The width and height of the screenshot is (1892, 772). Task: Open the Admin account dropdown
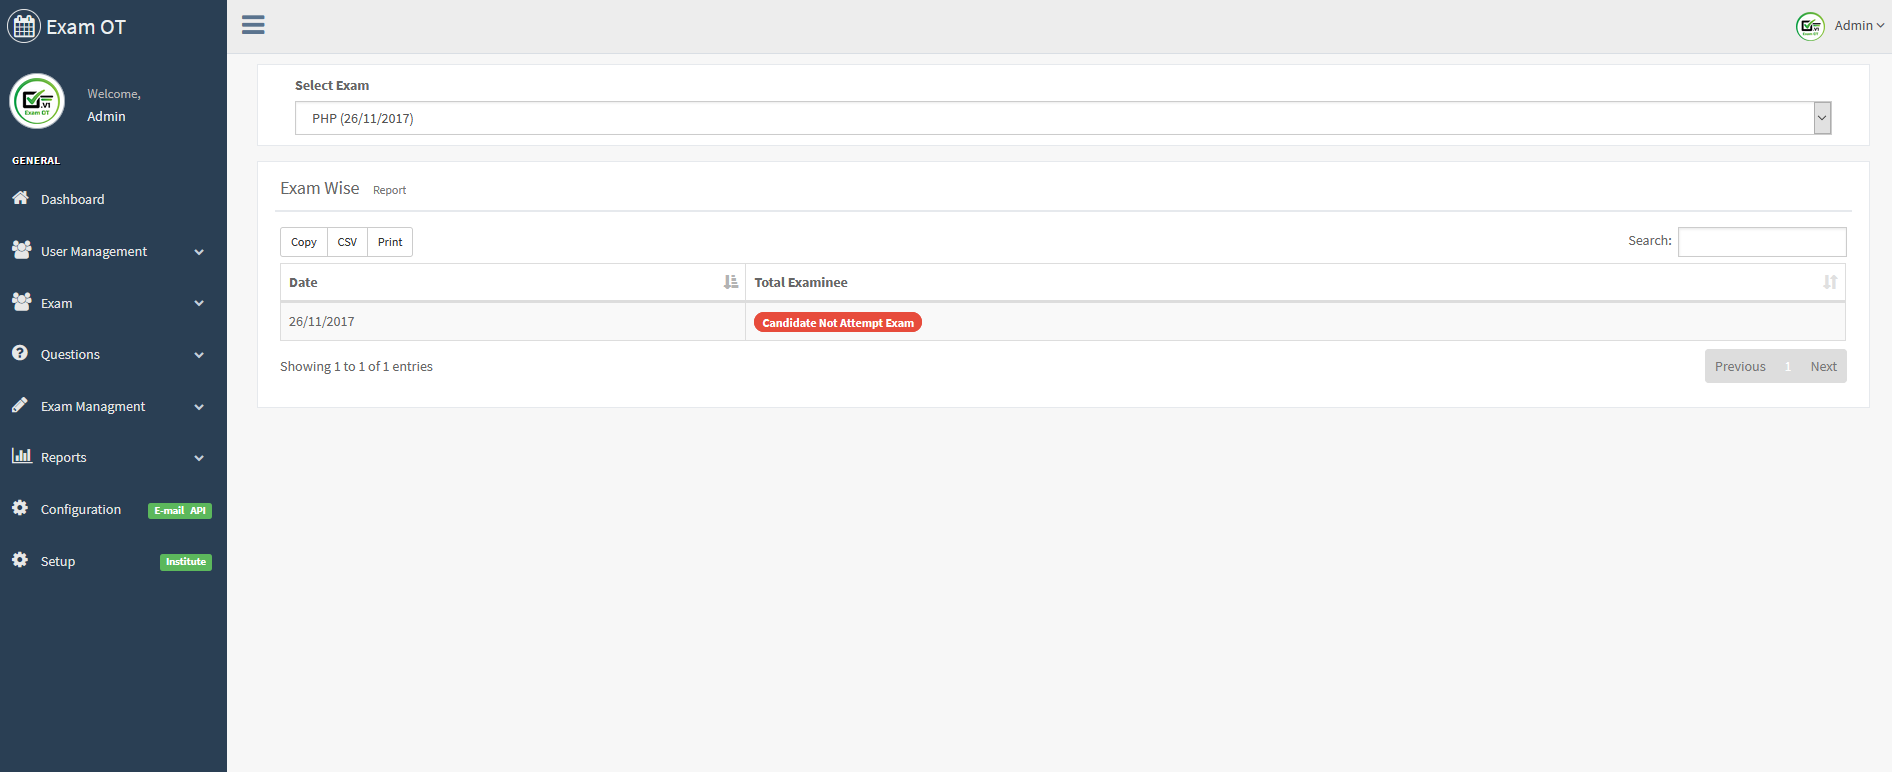(x=1857, y=26)
